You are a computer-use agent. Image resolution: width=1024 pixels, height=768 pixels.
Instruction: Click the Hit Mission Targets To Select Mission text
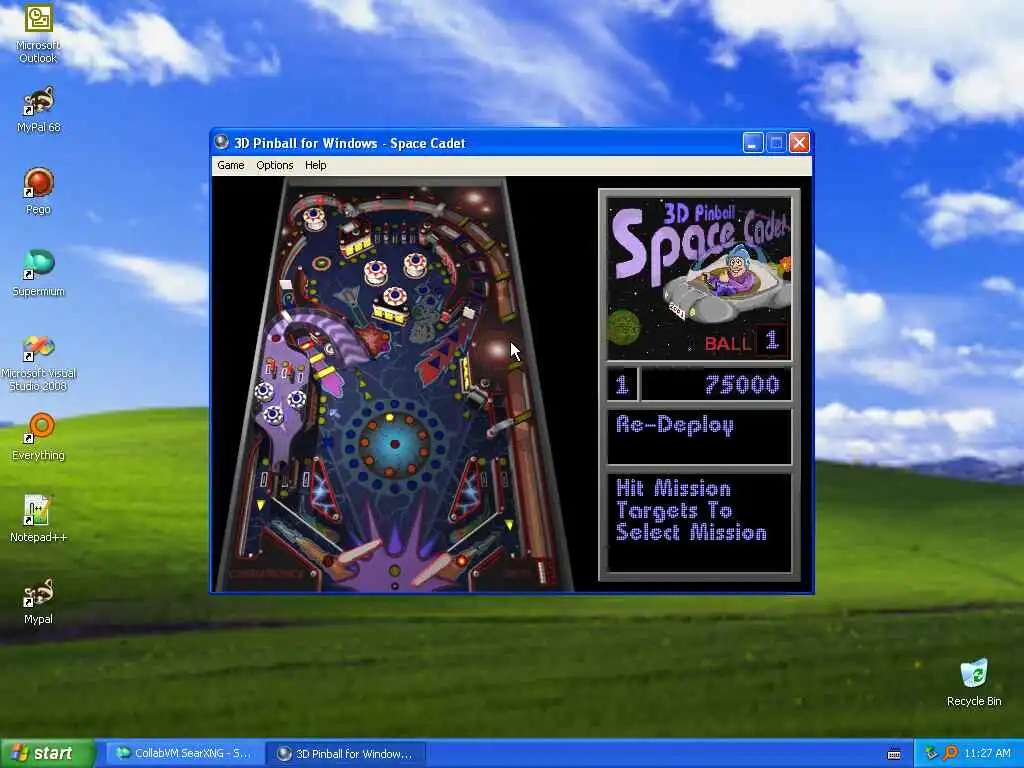[x=691, y=510]
